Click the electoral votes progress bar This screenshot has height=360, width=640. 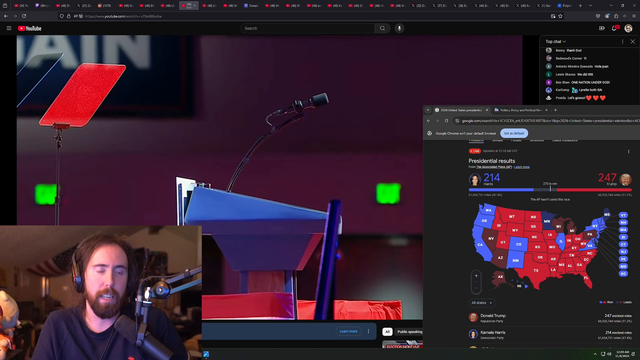click(550, 190)
